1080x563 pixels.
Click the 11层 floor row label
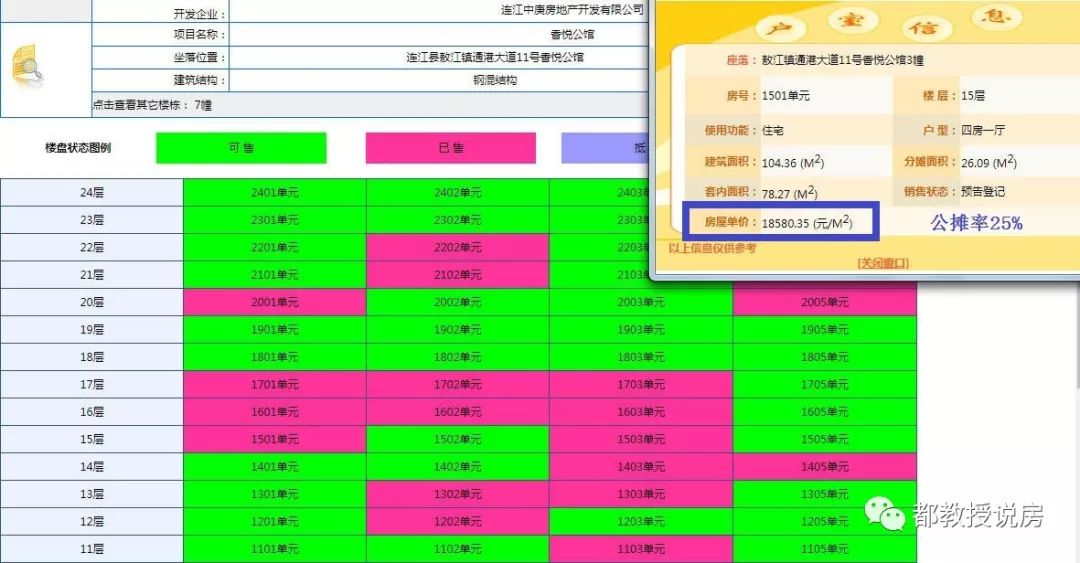92,549
